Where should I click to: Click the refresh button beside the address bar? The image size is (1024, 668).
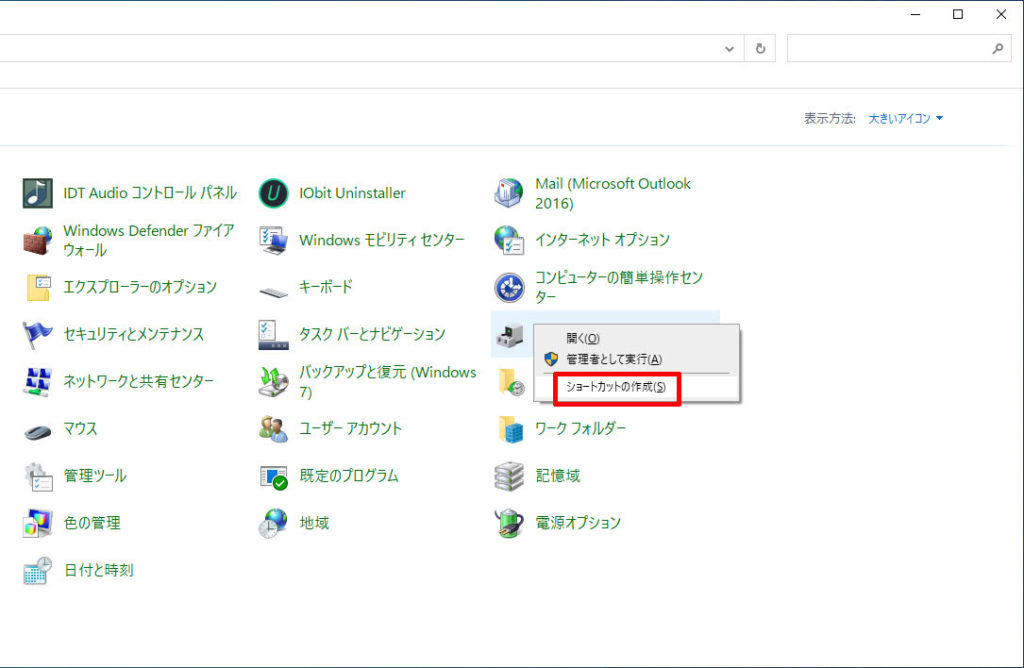pos(761,48)
